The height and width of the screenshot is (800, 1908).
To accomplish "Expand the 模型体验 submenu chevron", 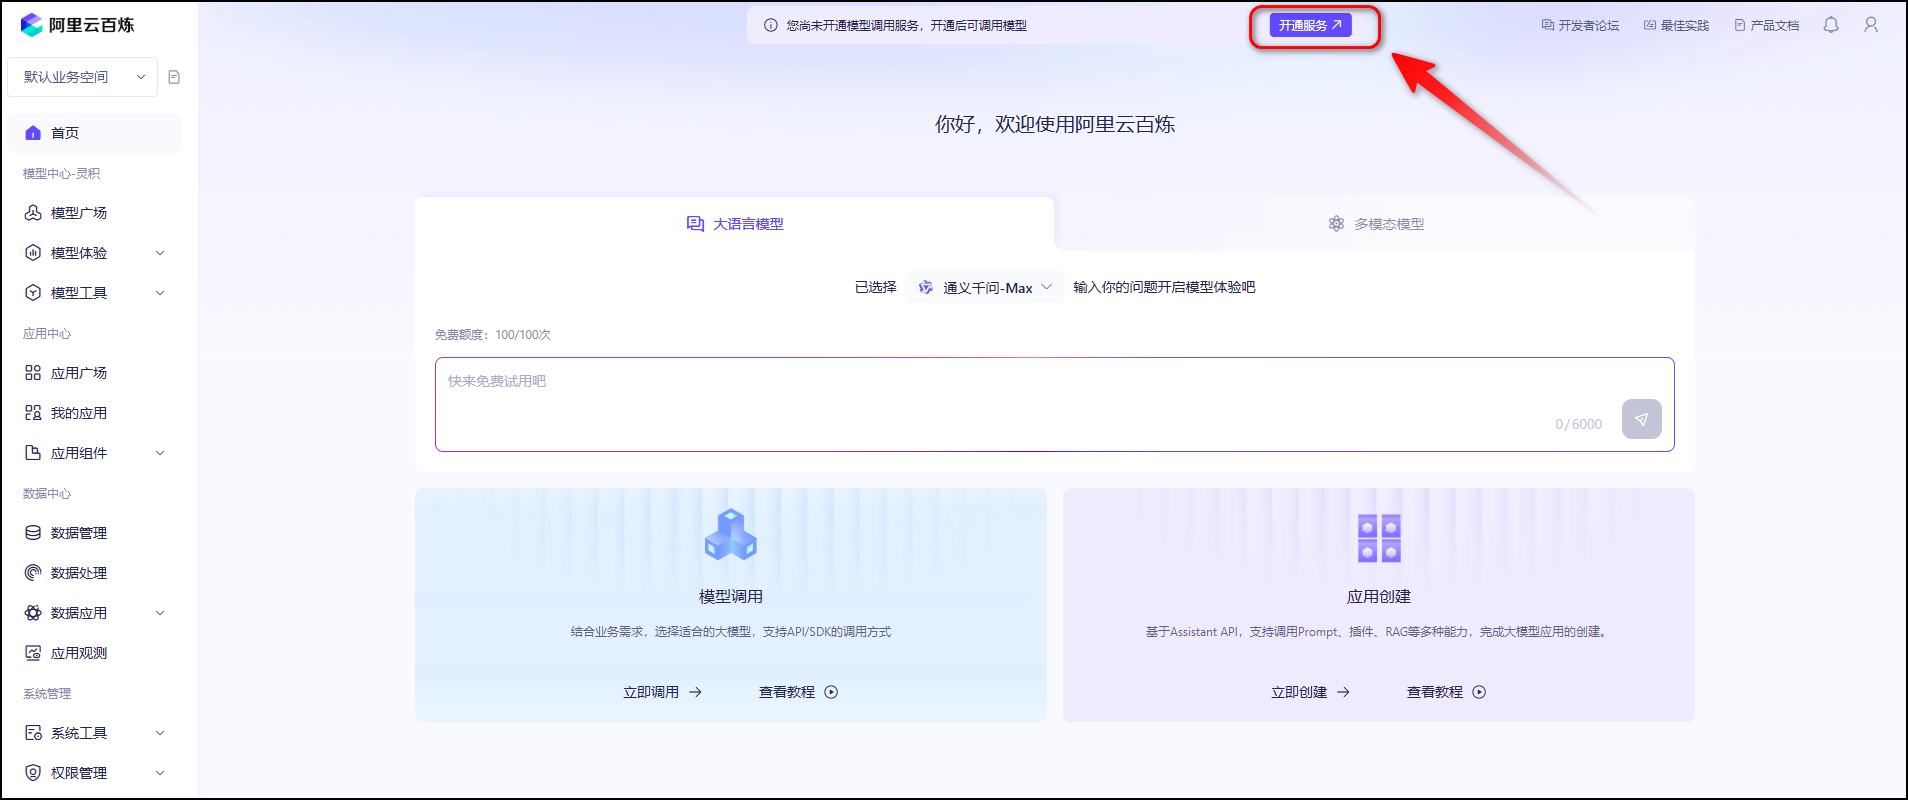I will click(160, 253).
